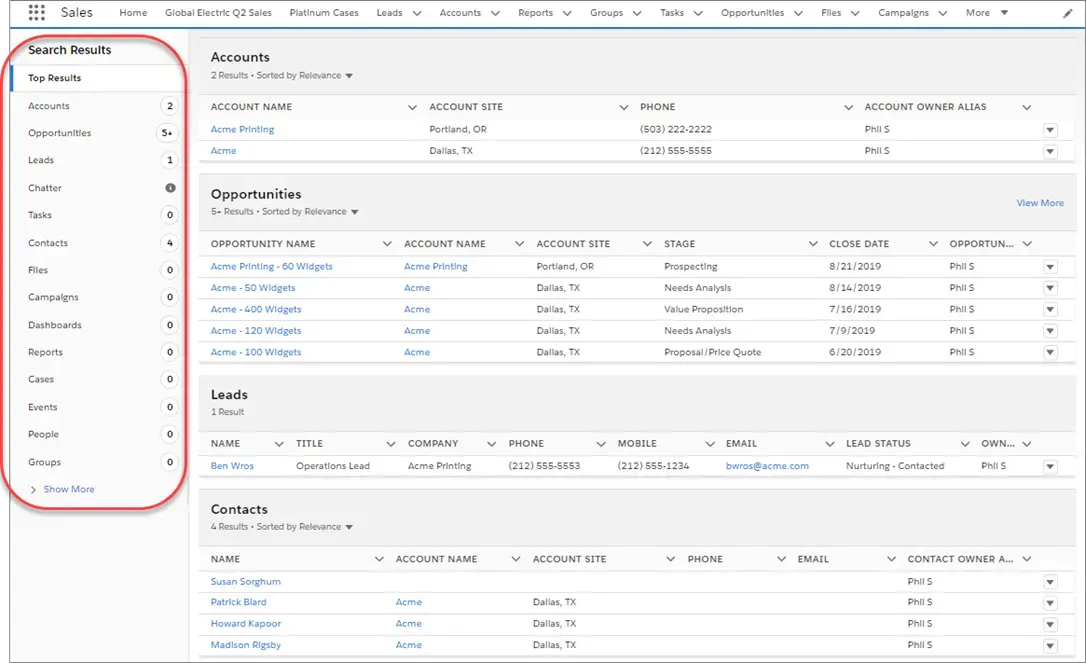
Task: Open the More navigation dropdown
Action: click(x=987, y=12)
